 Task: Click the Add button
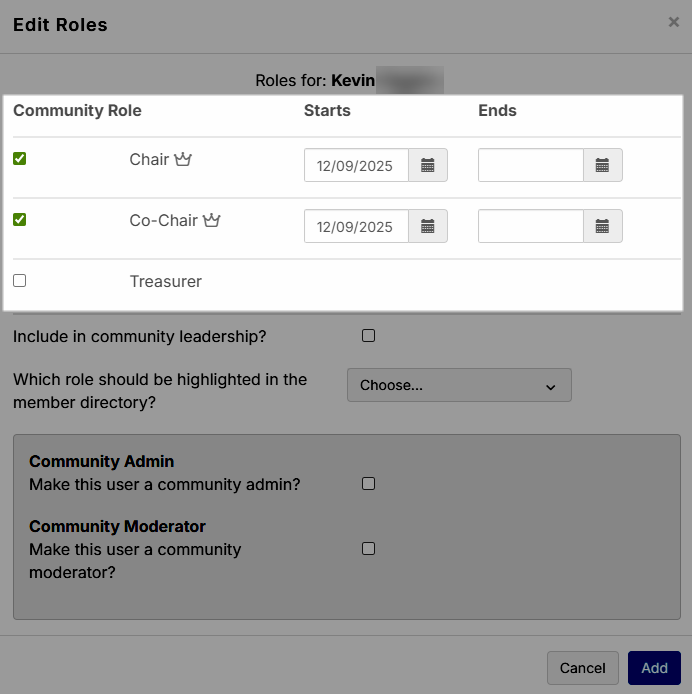(654, 668)
